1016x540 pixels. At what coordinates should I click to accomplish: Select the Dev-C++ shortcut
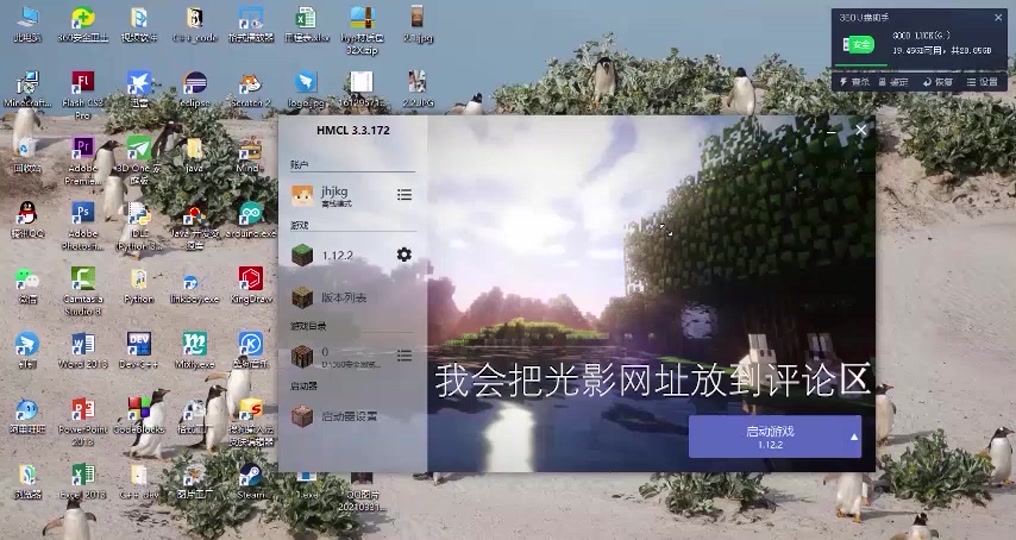(x=139, y=350)
